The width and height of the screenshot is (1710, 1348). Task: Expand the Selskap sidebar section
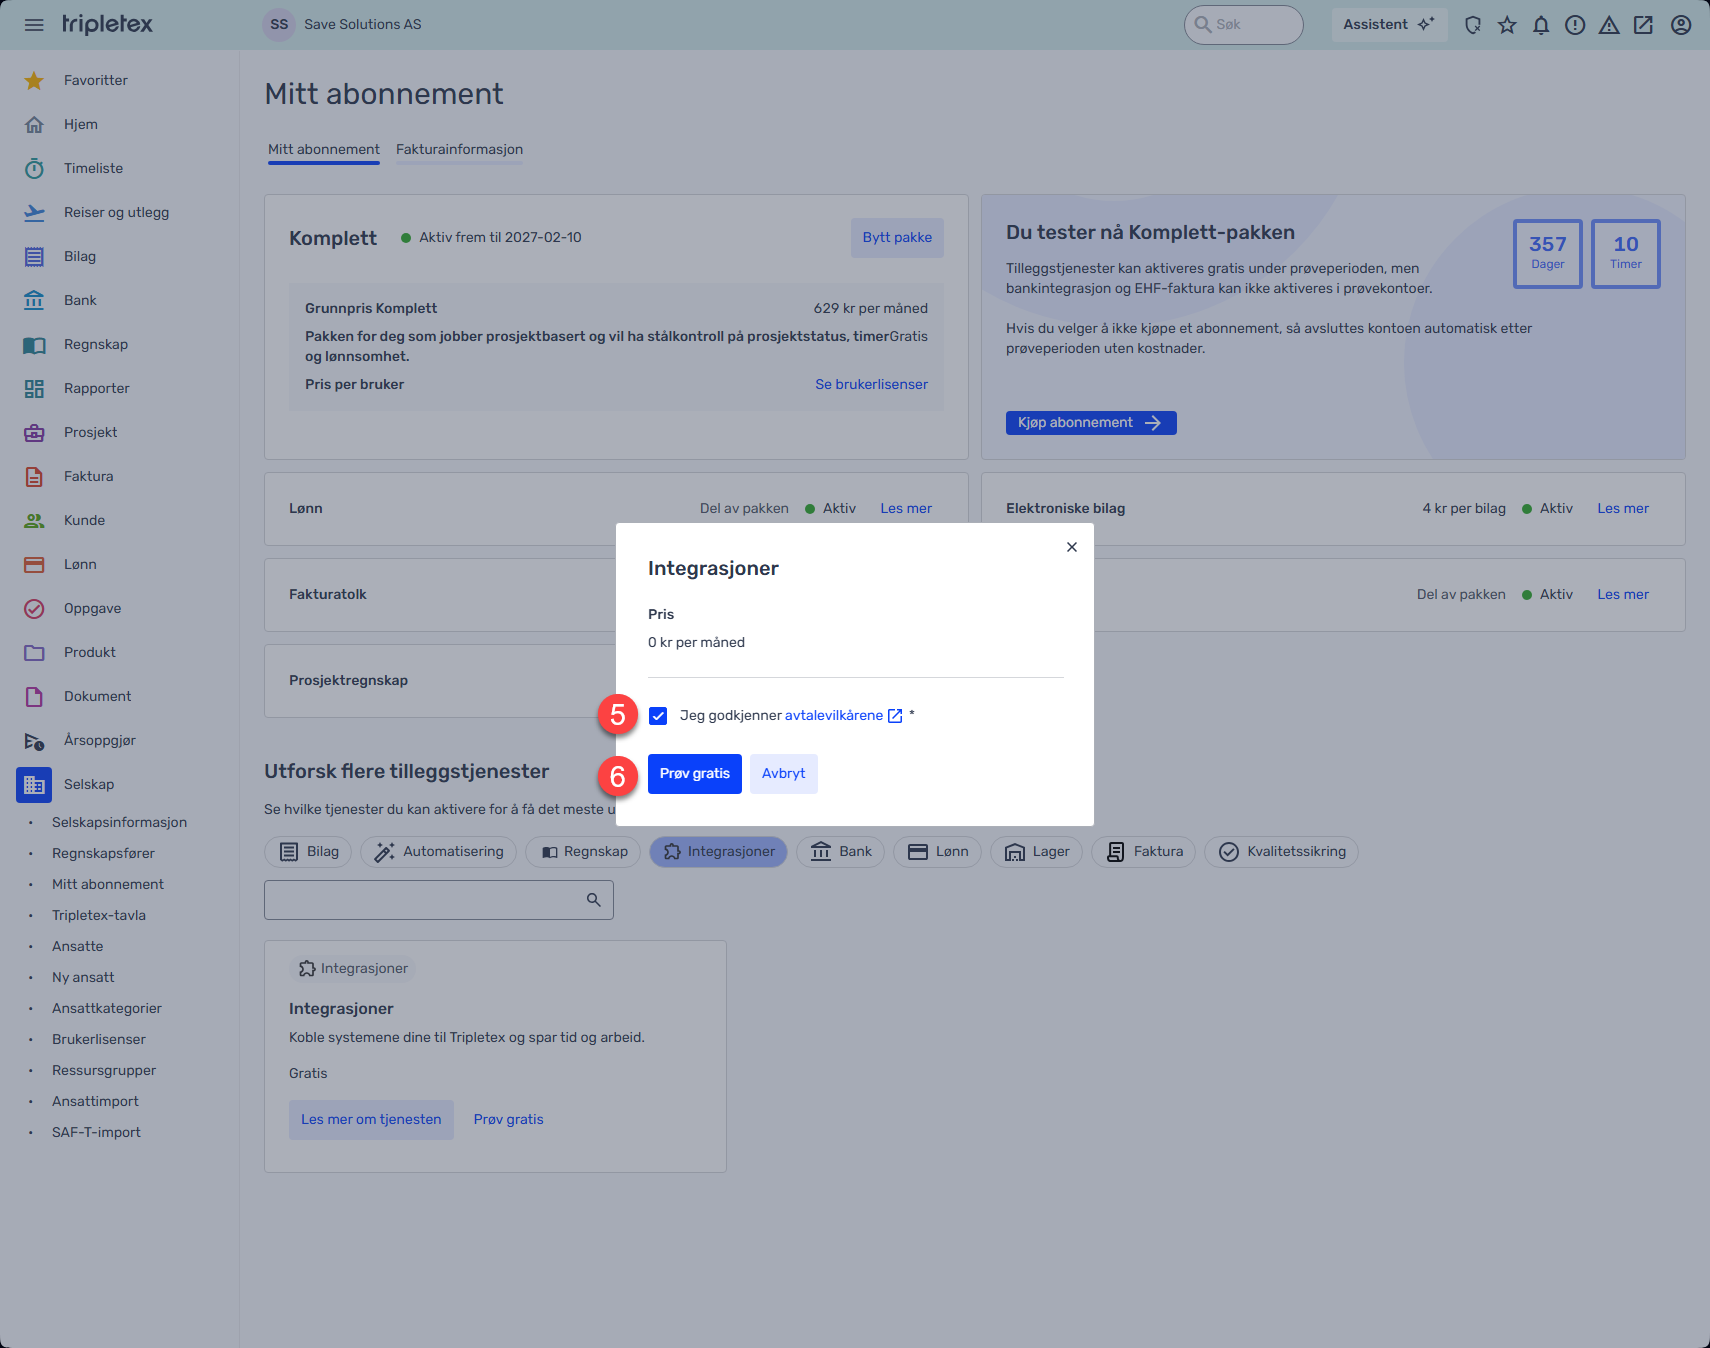coord(88,784)
